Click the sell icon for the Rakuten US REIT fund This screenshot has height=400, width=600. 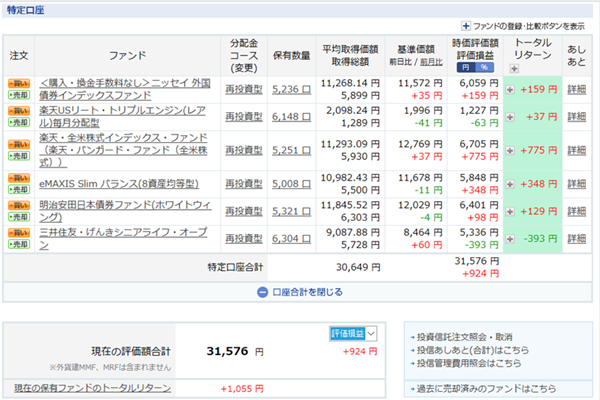coord(18,121)
